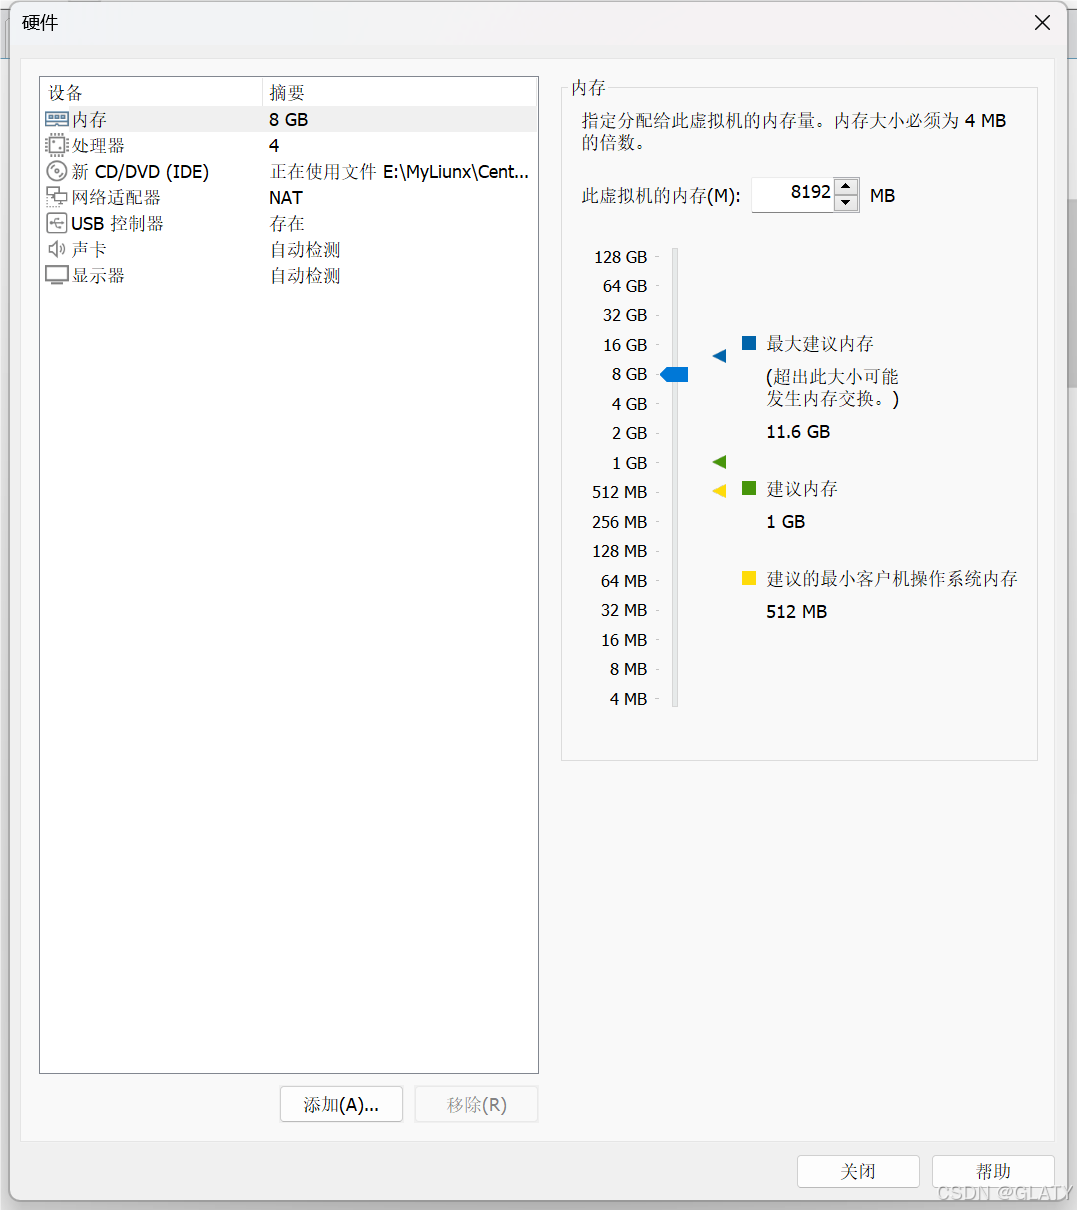This screenshot has height=1210, width=1077.
Task: Click the network adapter (网络适配器) icon
Action: click(57, 197)
